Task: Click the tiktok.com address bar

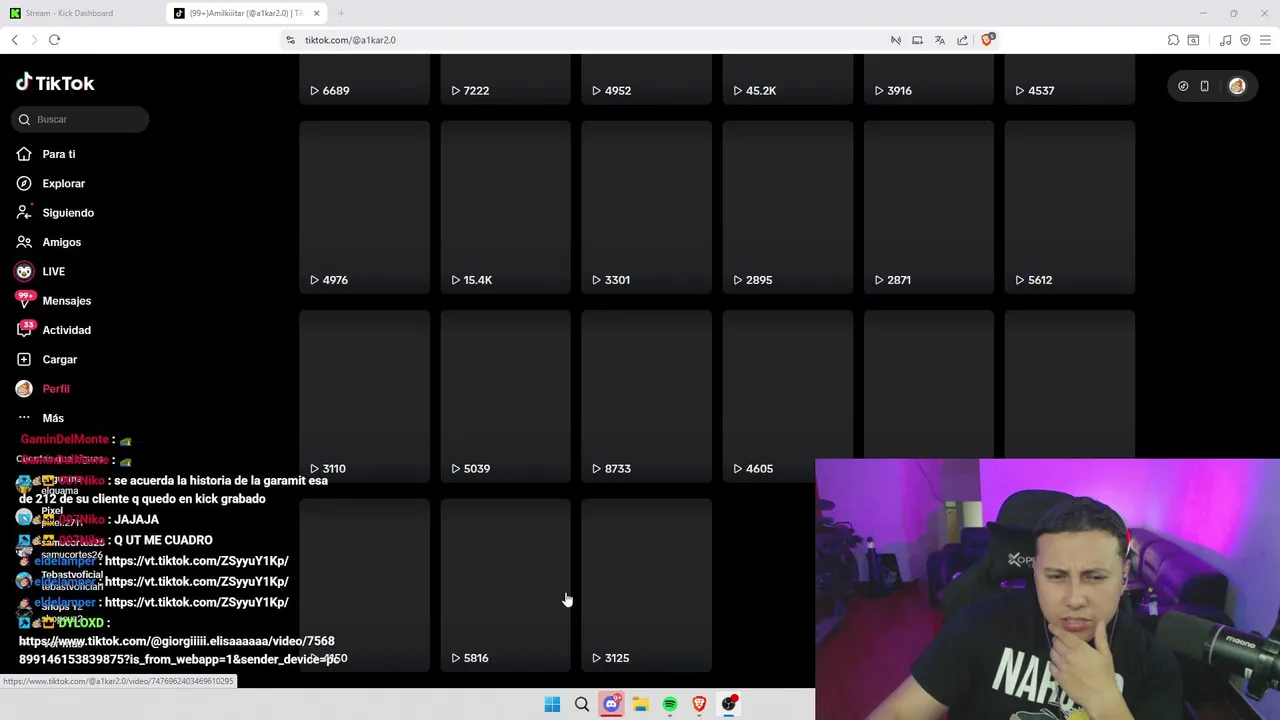Action: (590, 40)
